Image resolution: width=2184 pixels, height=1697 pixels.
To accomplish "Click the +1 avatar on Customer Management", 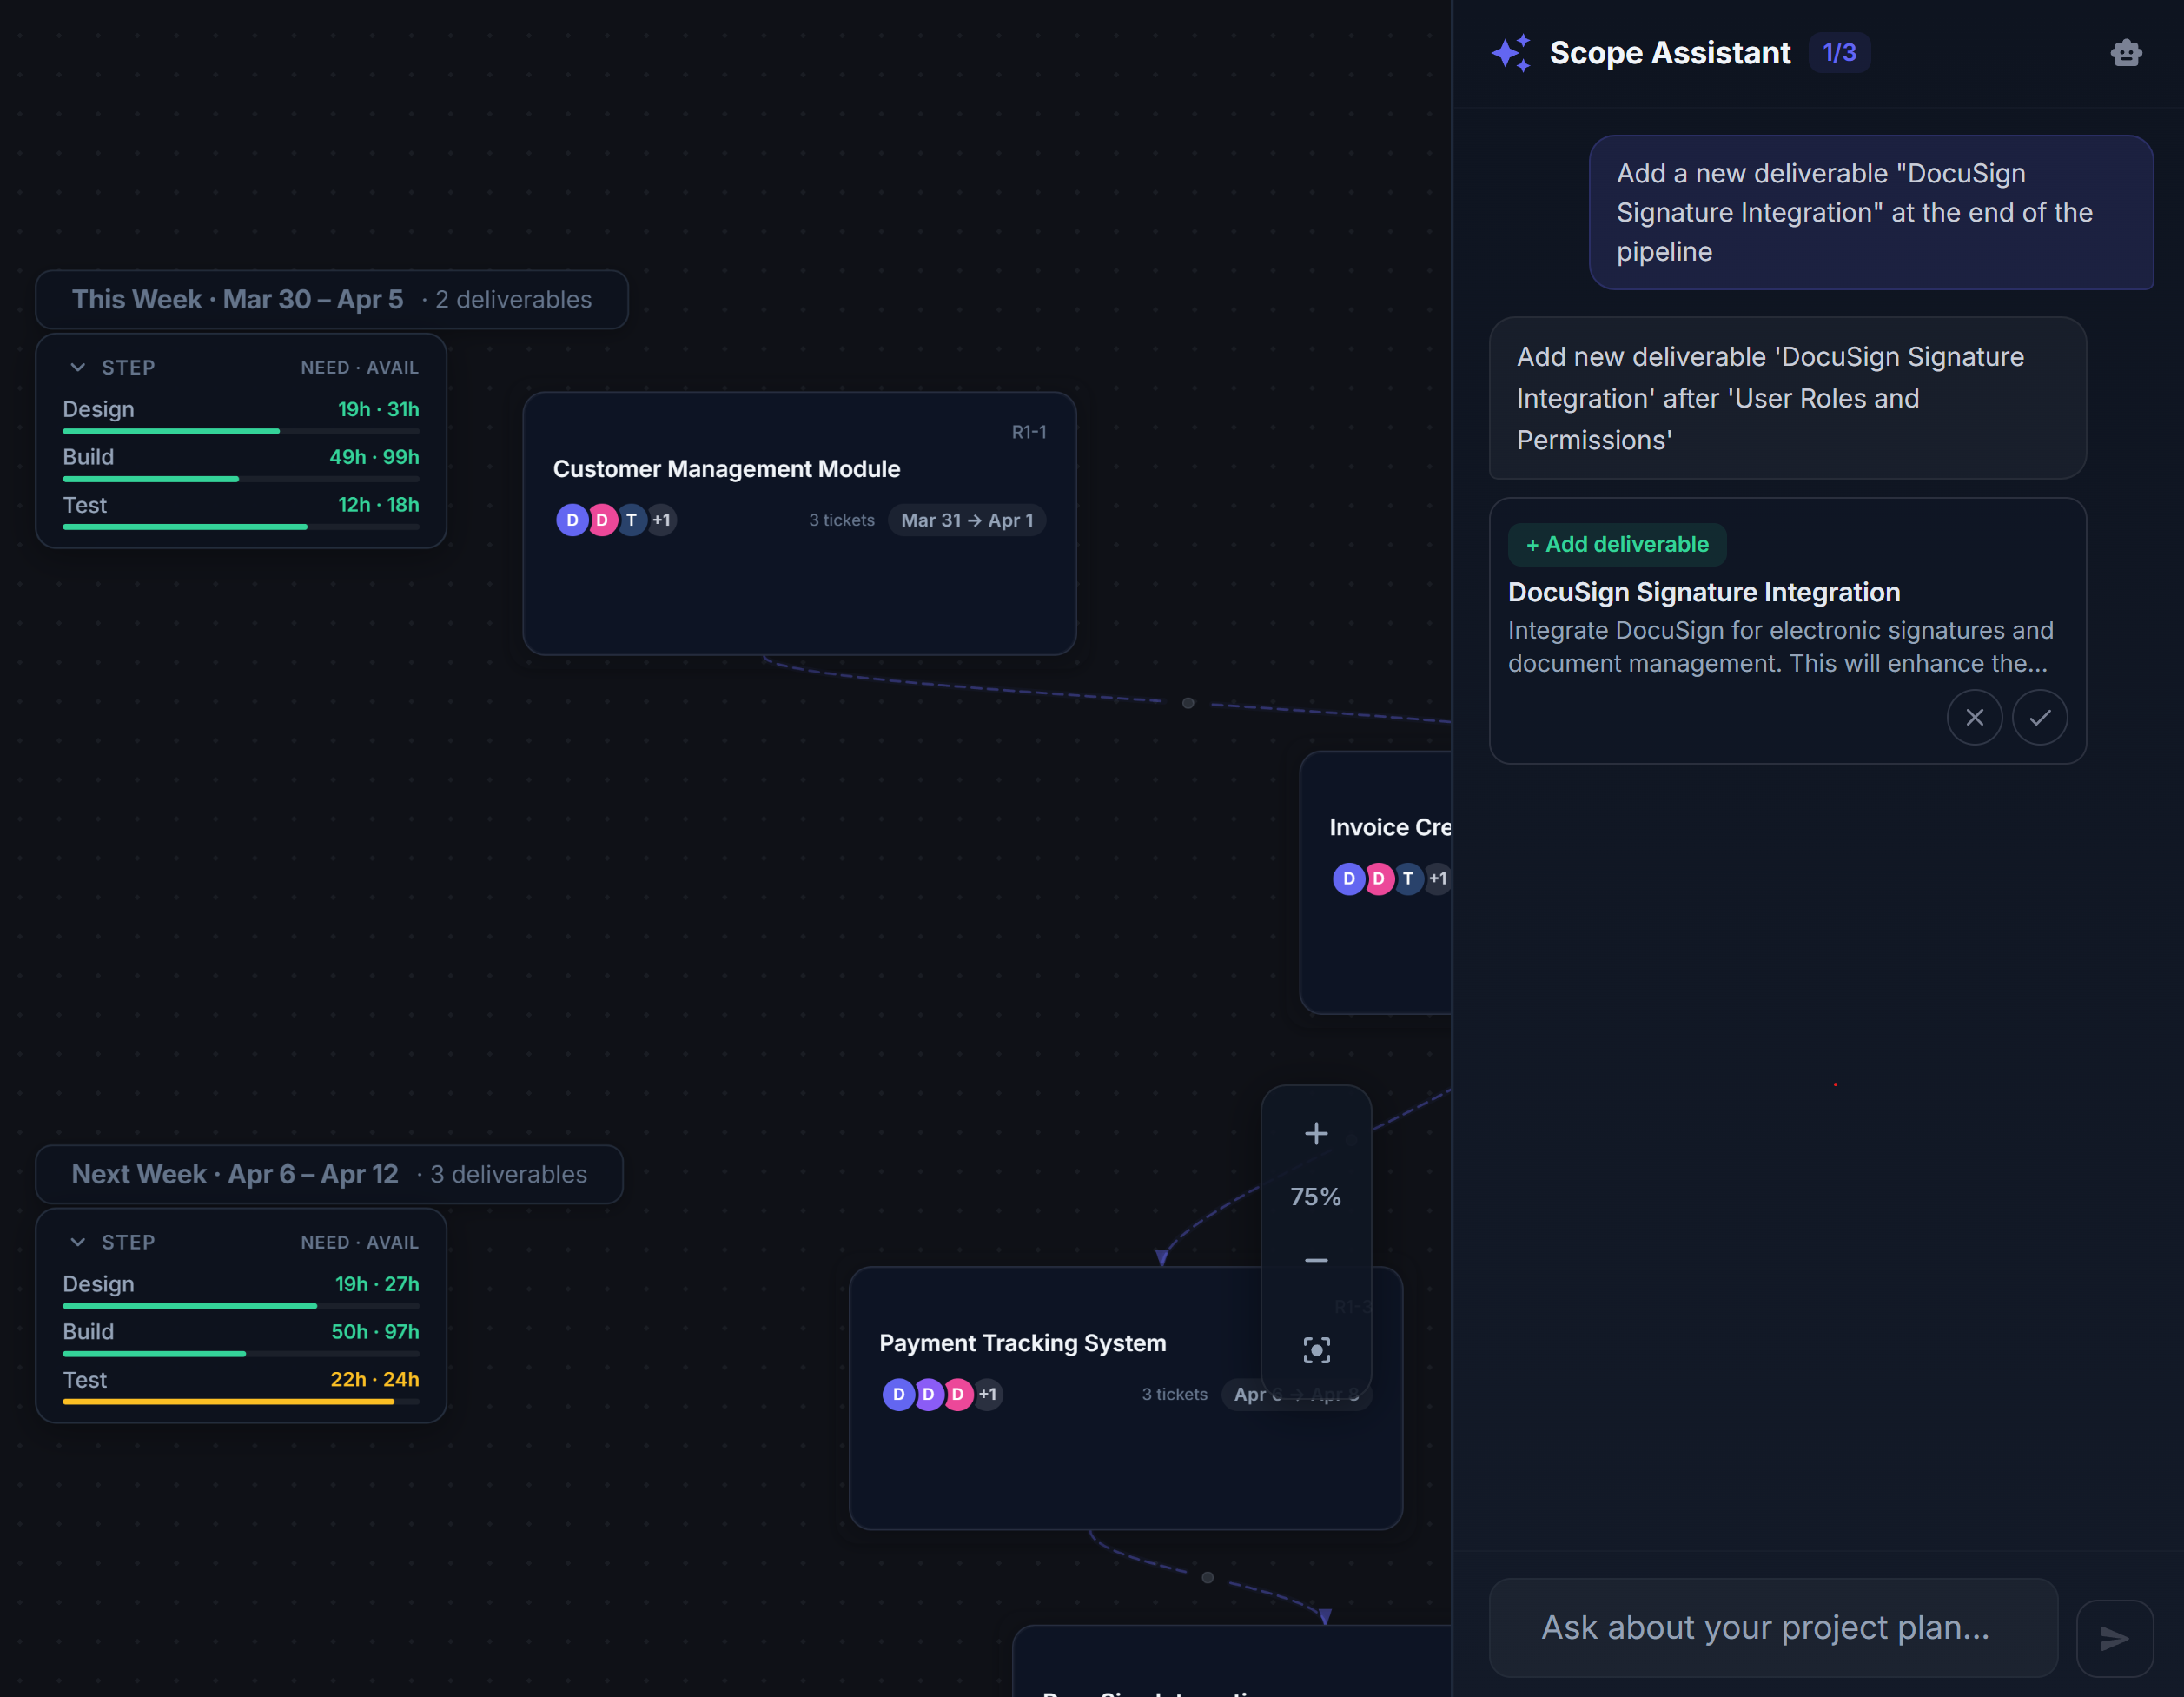I will [661, 520].
